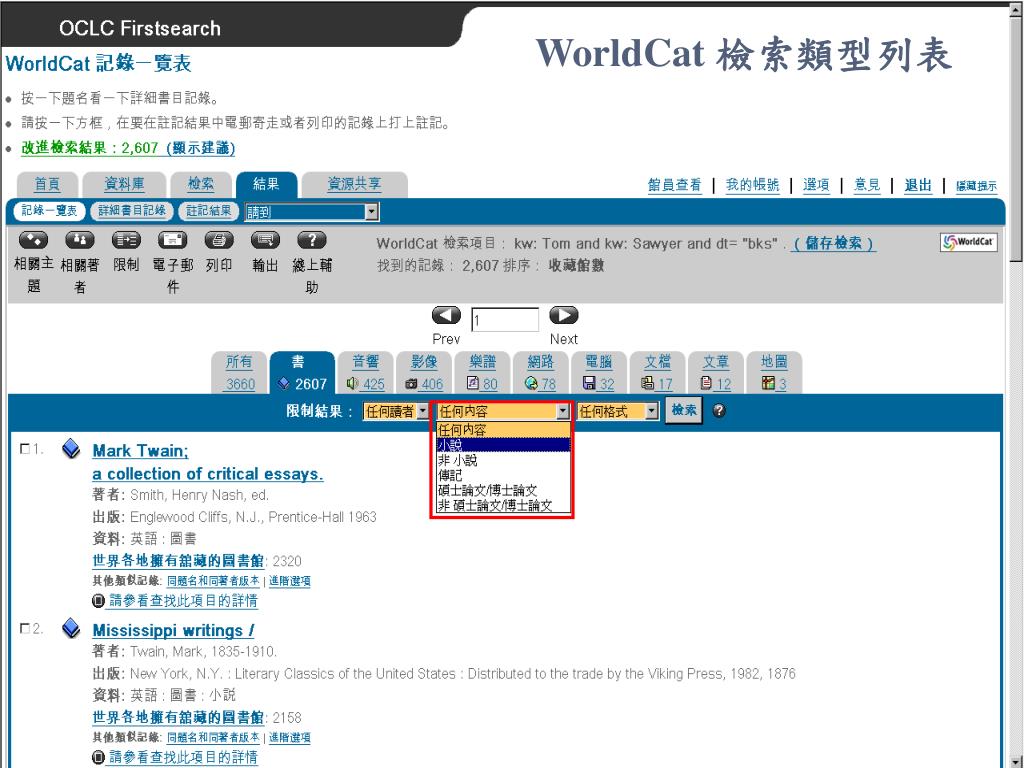Click the page number input field
1024x768 pixels.
coord(505,319)
